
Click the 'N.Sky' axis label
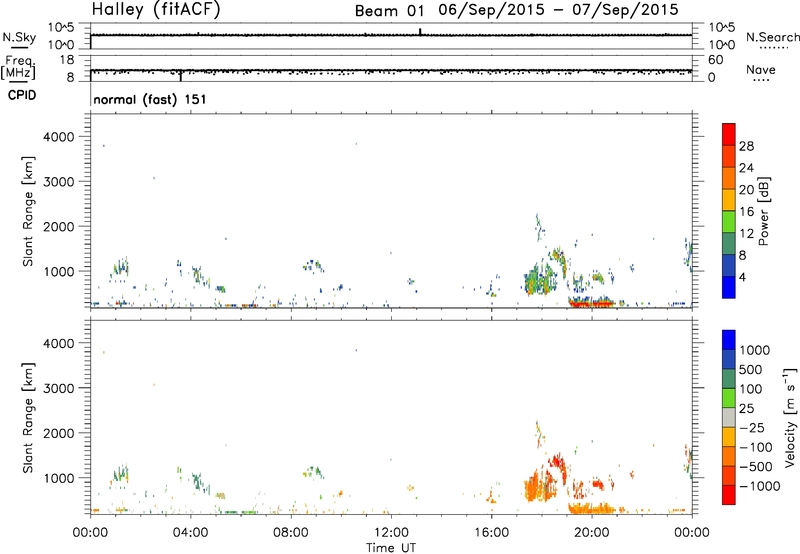19,38
